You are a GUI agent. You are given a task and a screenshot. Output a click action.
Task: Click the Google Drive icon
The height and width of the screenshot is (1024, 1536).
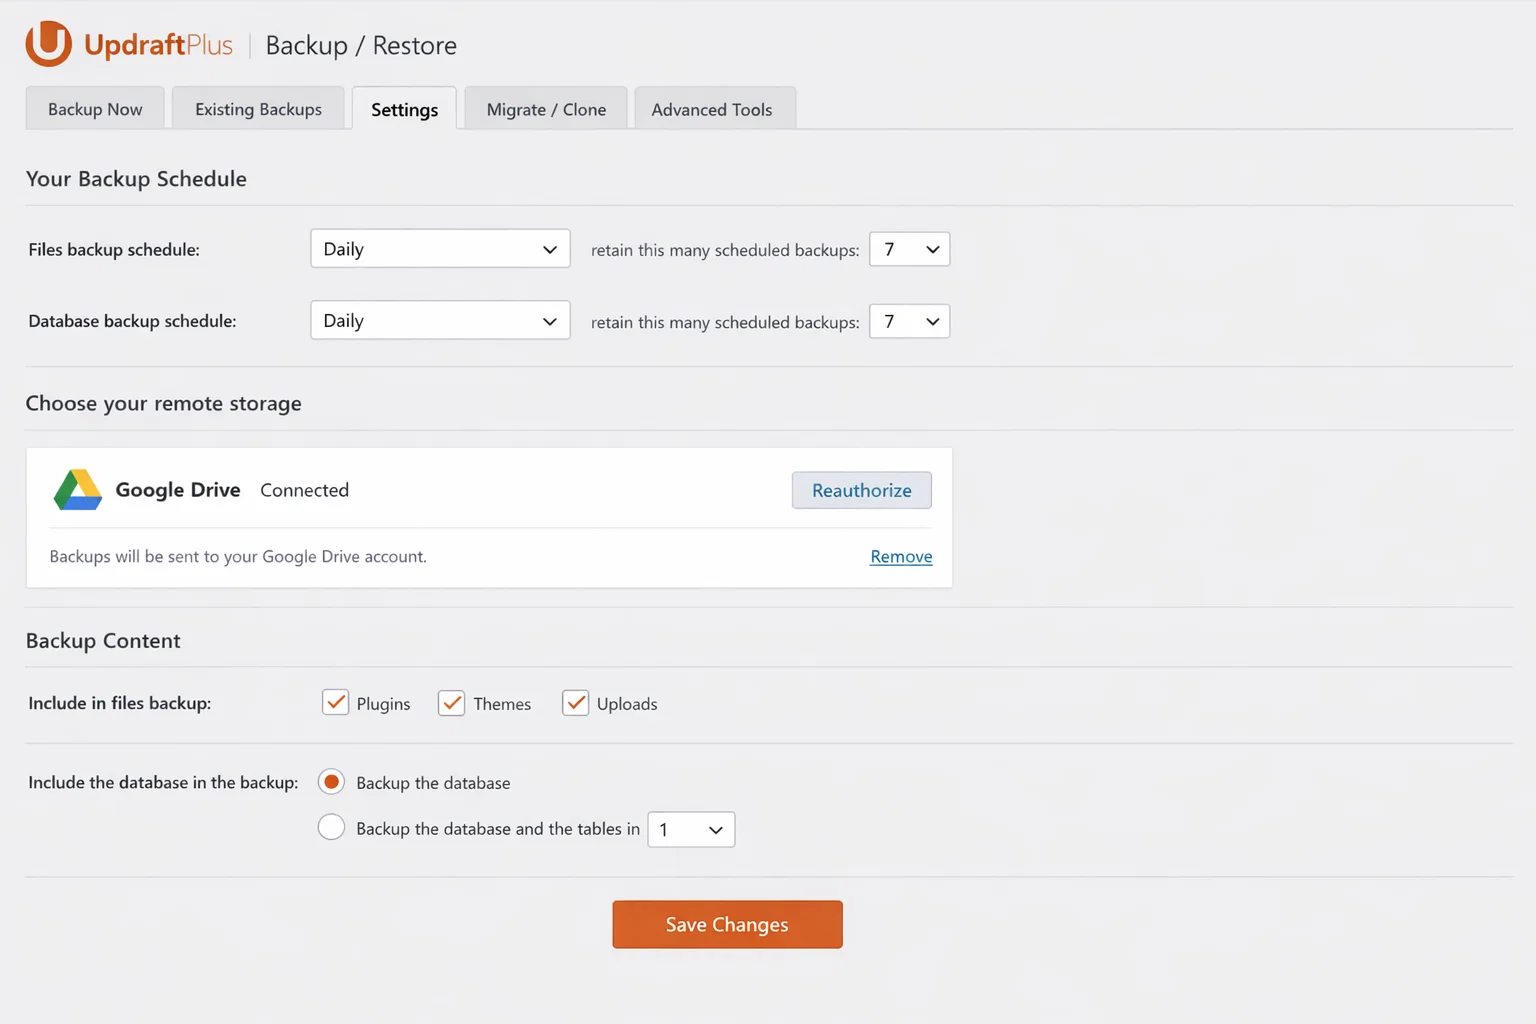[77, 490]
